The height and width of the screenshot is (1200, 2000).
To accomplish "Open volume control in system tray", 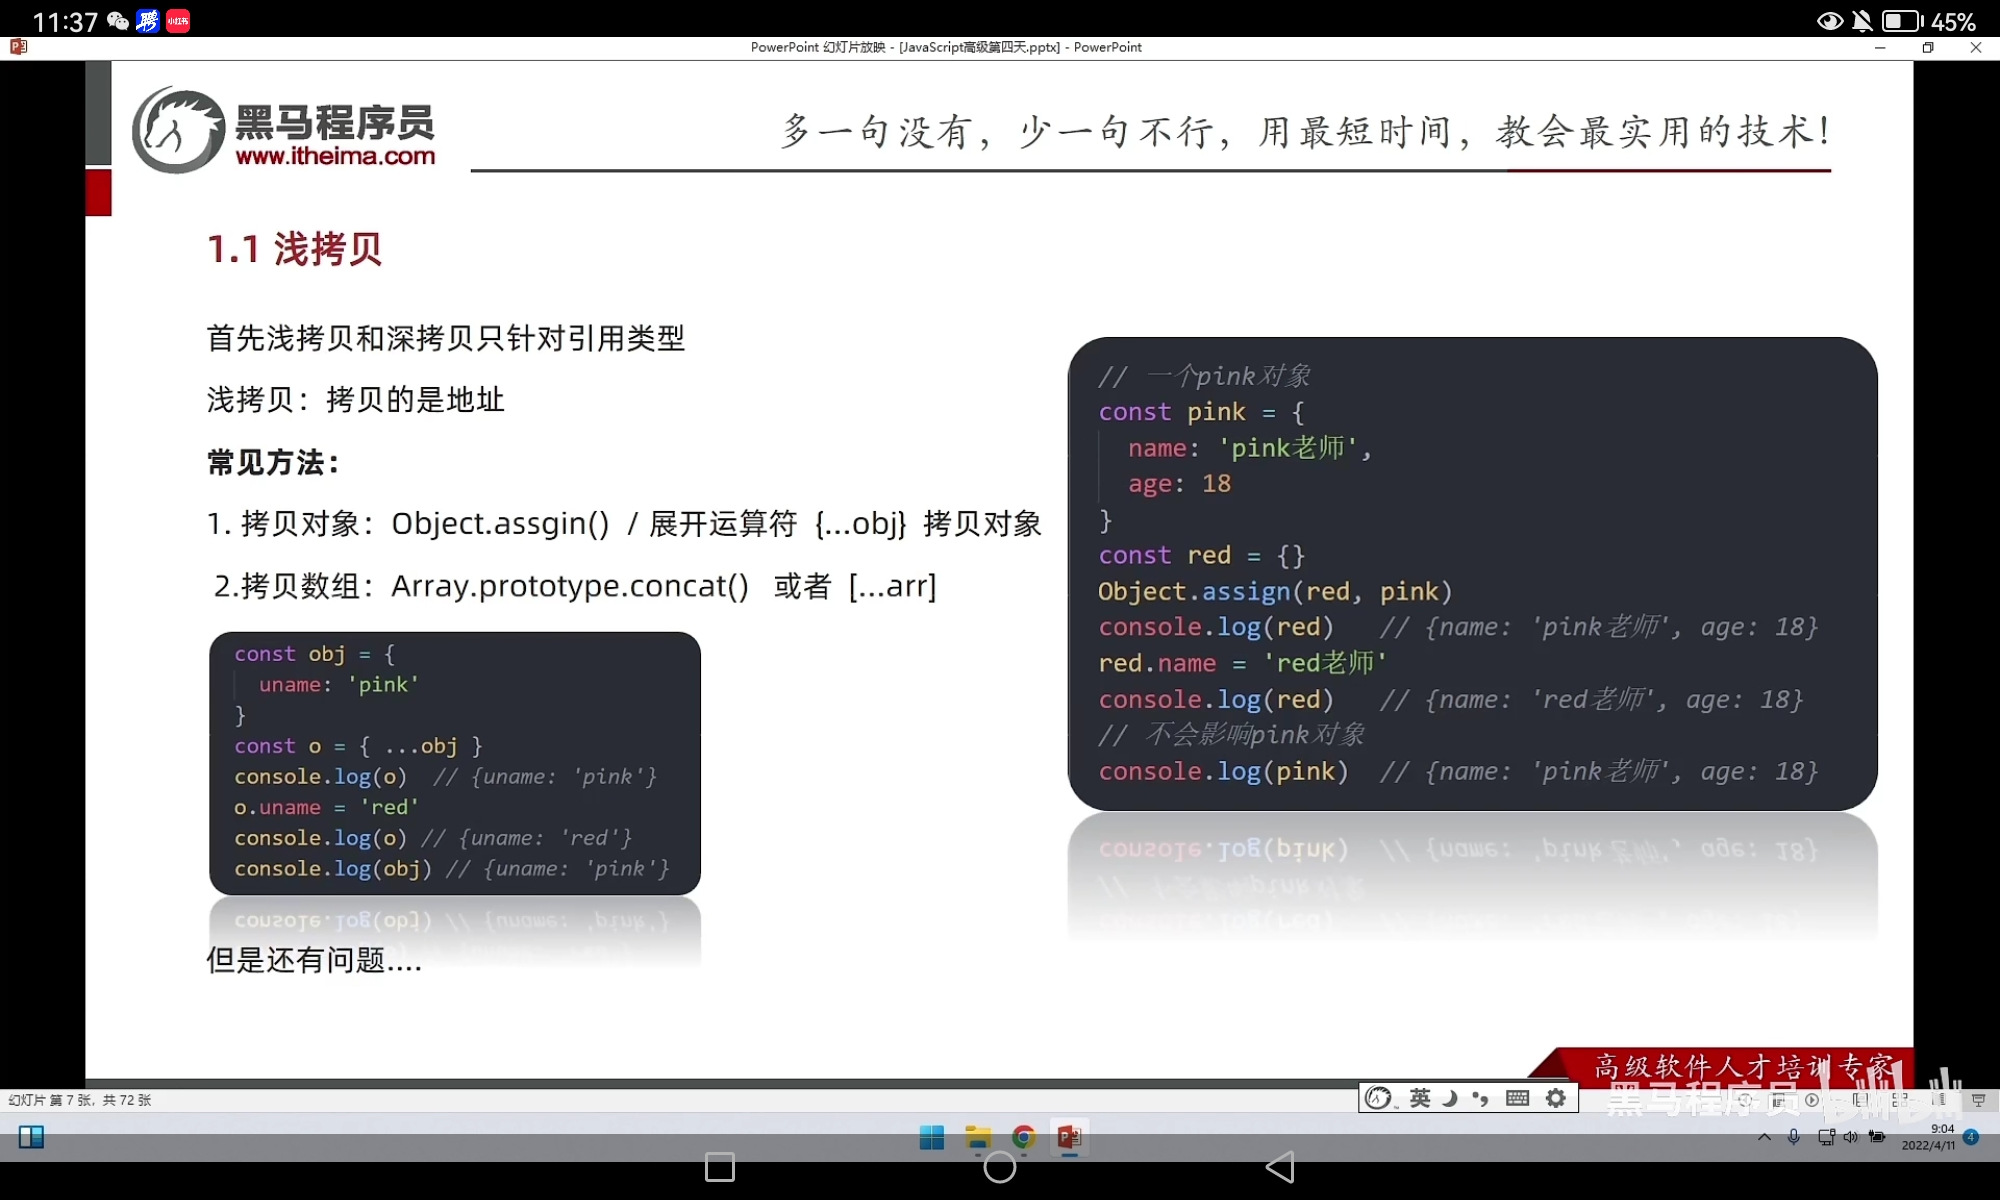I will point(1850,1138).
